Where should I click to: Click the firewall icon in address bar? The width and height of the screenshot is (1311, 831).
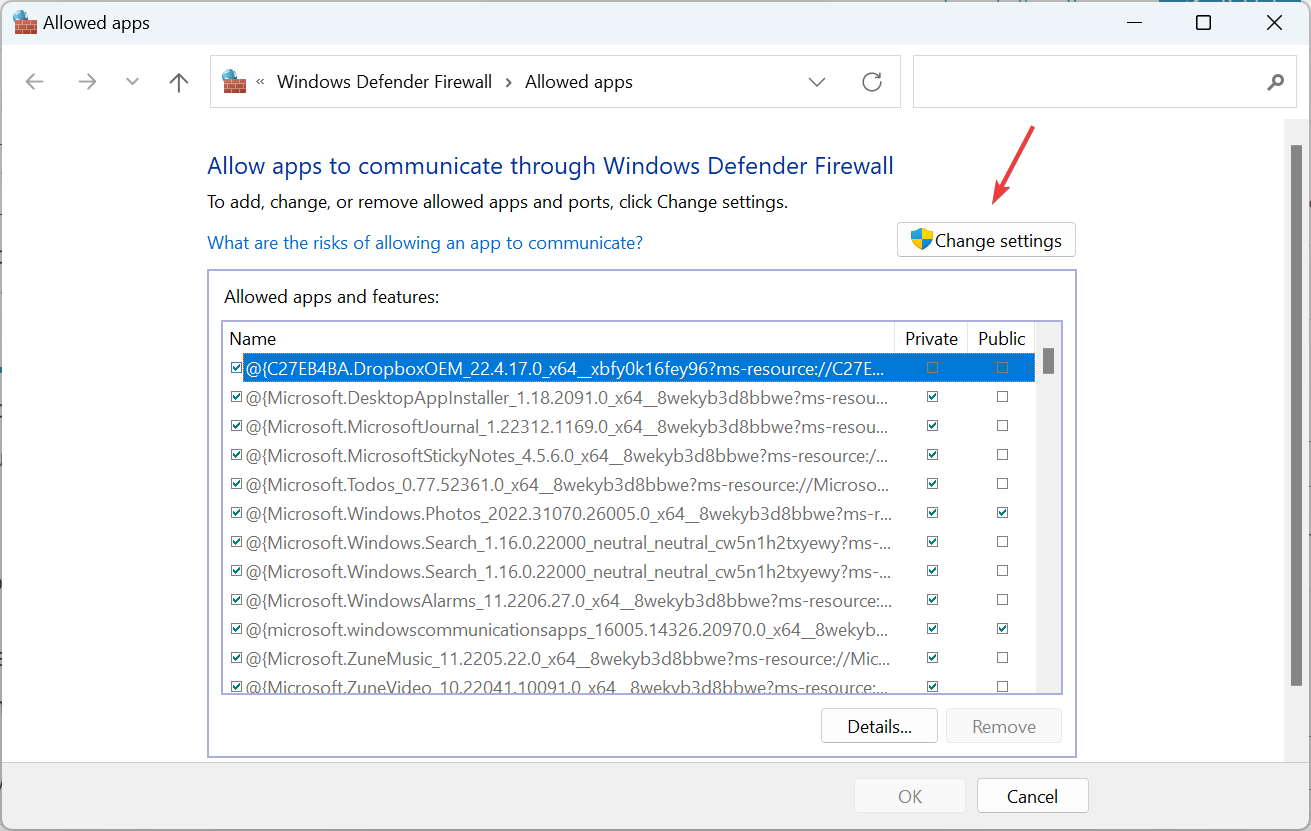tap(234, 81)
